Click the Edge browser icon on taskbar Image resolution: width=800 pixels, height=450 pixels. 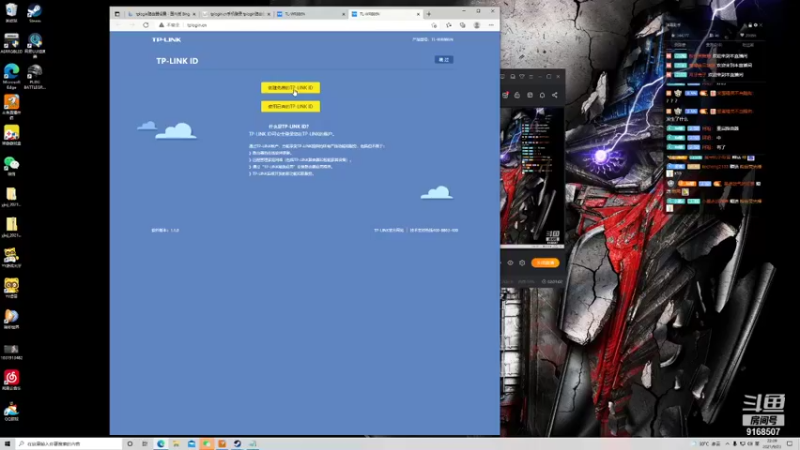(x=161, y=444)
